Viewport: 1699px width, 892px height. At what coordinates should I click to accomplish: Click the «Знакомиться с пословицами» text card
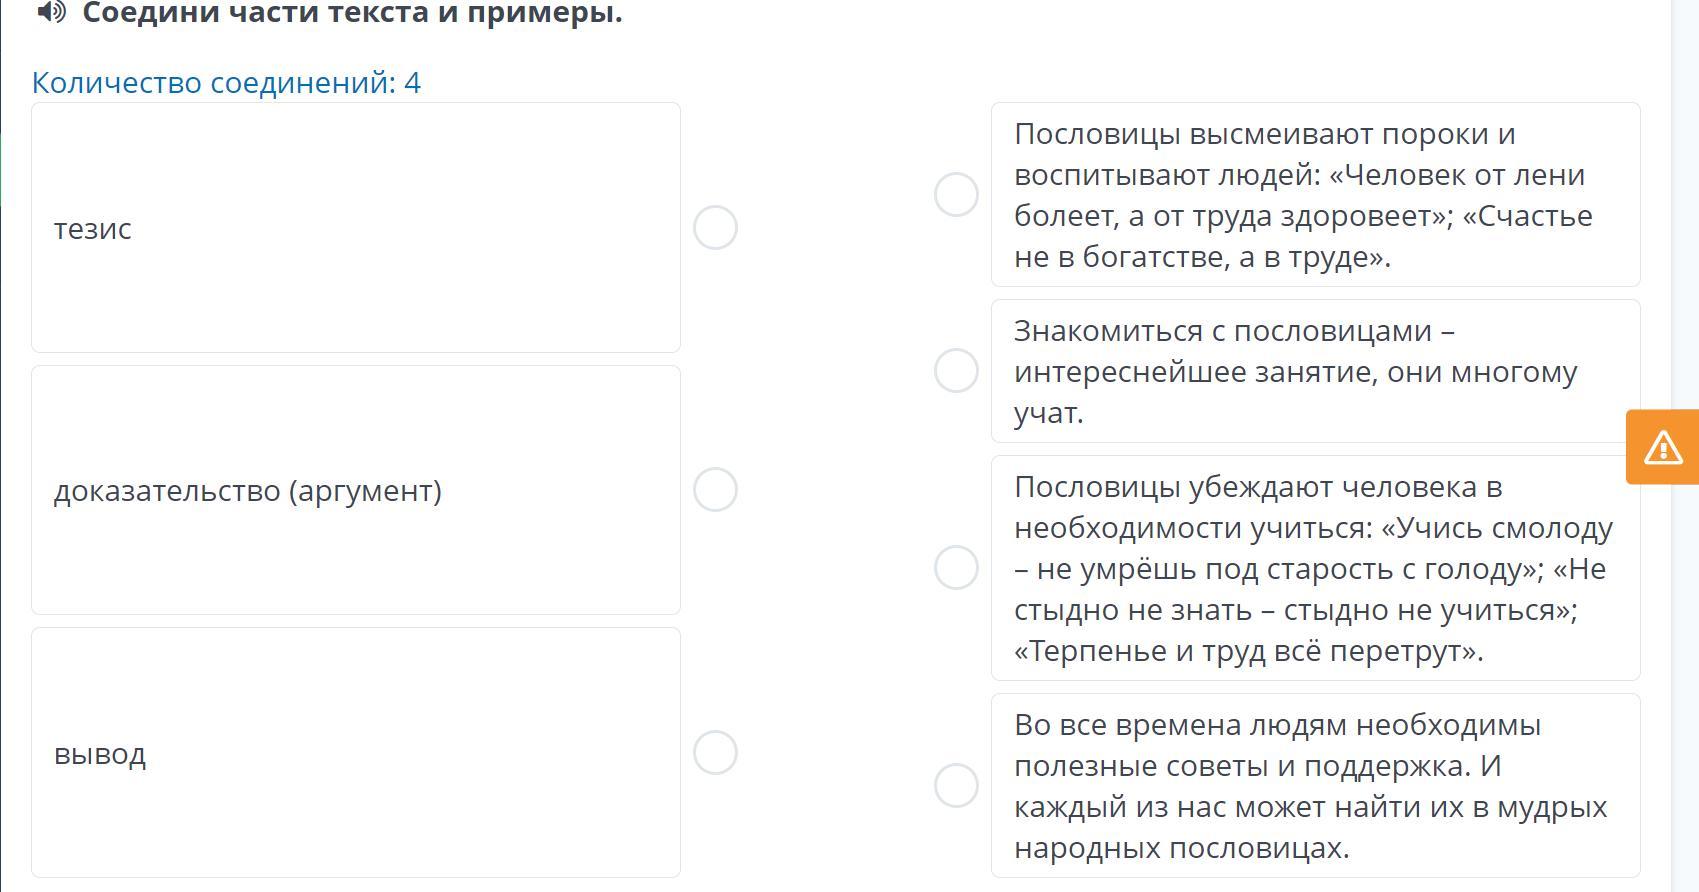tap(1314, 371)
